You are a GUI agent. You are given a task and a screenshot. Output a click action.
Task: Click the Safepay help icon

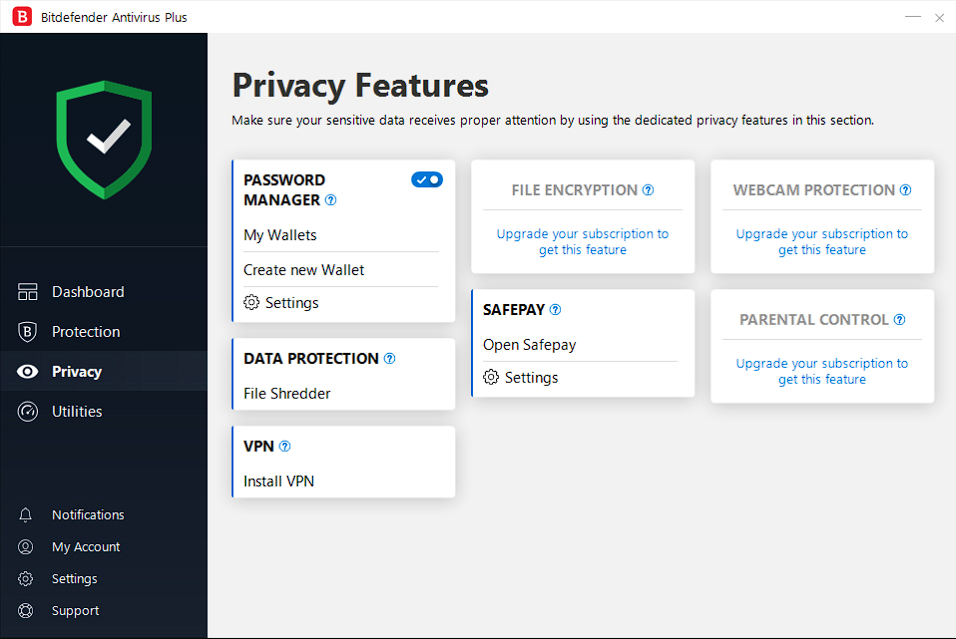click(x=556, y=310)
